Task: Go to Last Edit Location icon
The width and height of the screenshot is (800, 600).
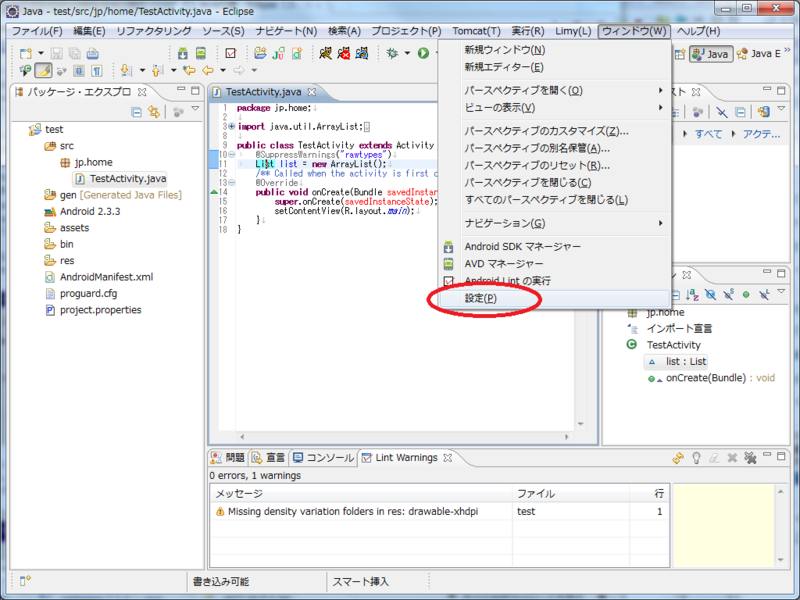Action: pos(189,70)
